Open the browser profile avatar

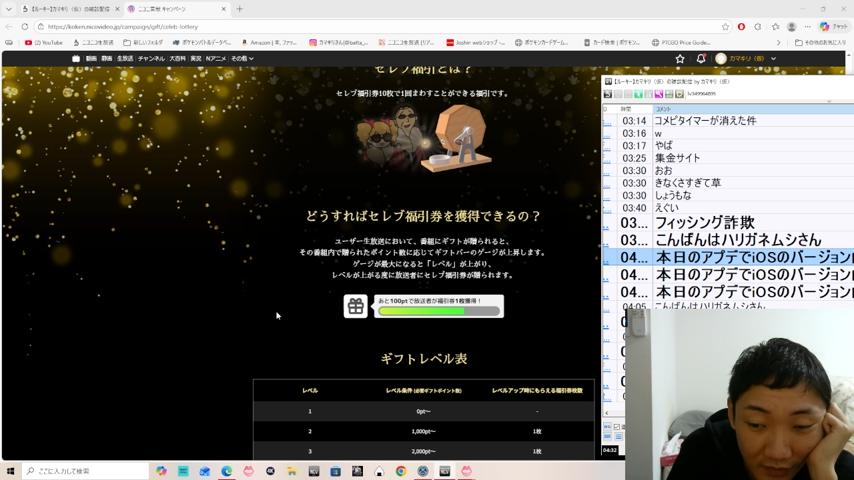pos(791,27)
